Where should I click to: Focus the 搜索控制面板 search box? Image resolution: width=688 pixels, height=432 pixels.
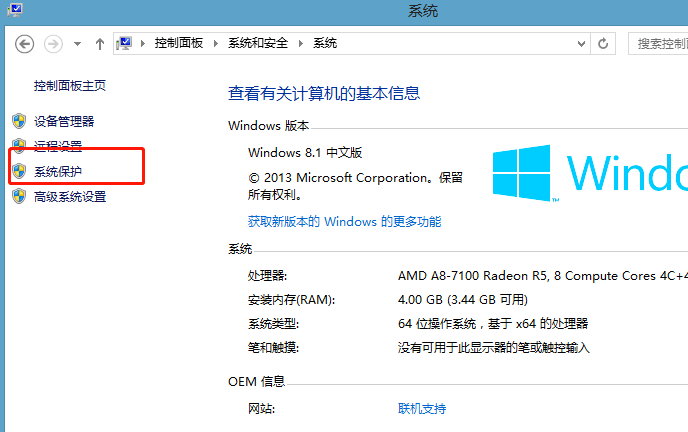click(x=658, y=44)
